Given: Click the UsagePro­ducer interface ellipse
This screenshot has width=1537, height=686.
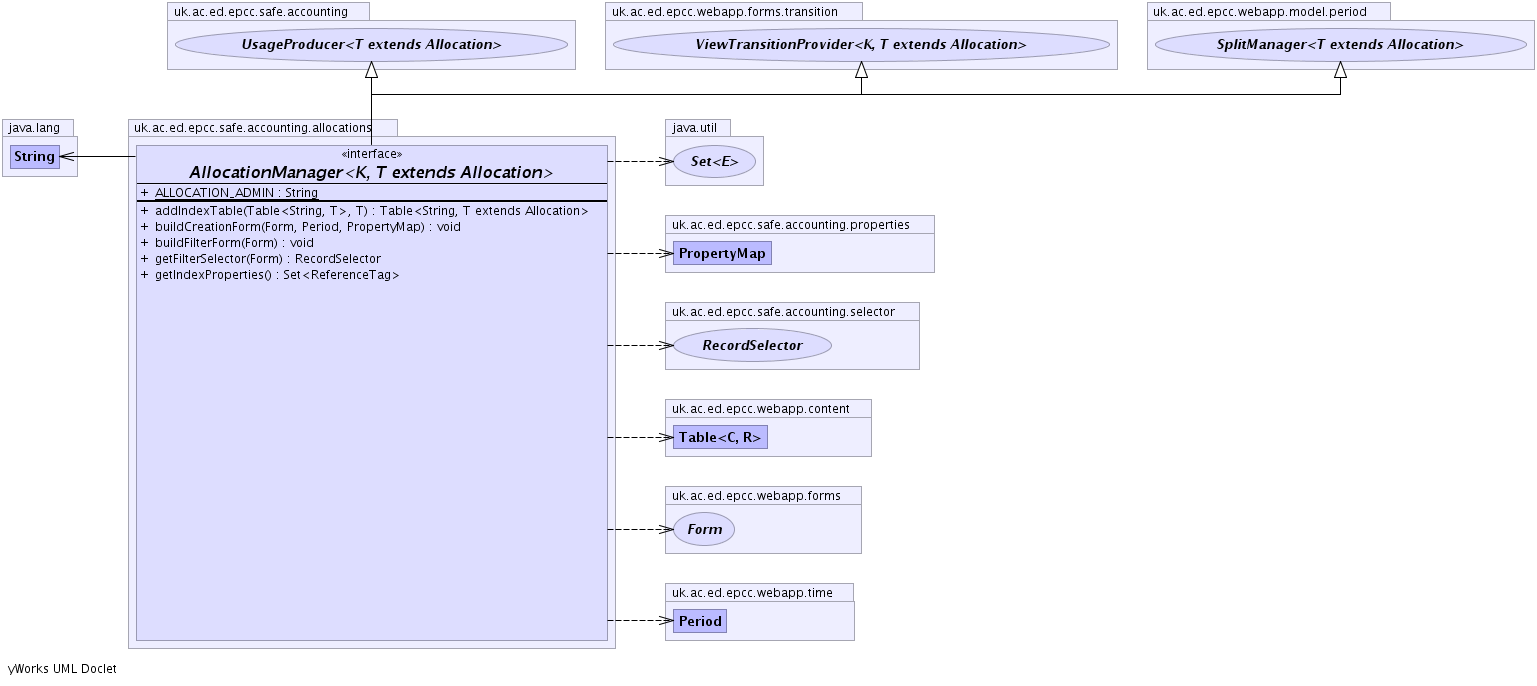Looking at the screenshot, I should coord(371,45).
